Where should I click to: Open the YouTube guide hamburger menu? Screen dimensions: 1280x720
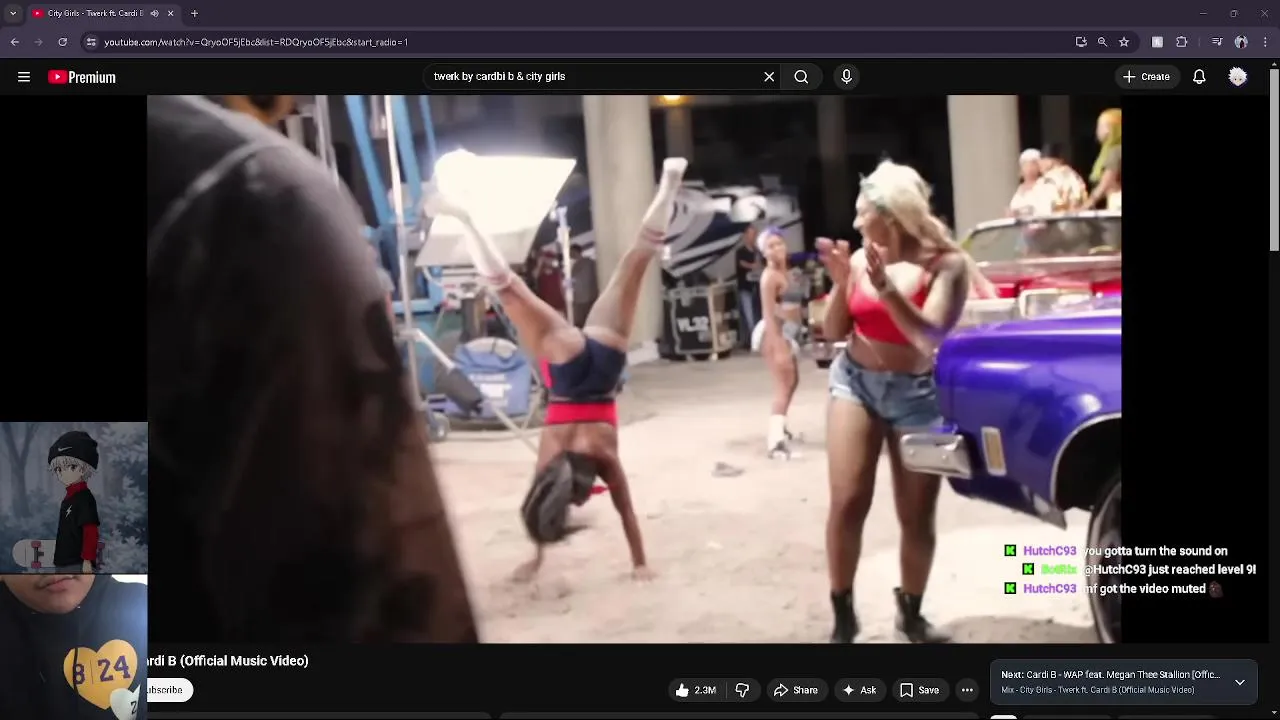point(24,77)
